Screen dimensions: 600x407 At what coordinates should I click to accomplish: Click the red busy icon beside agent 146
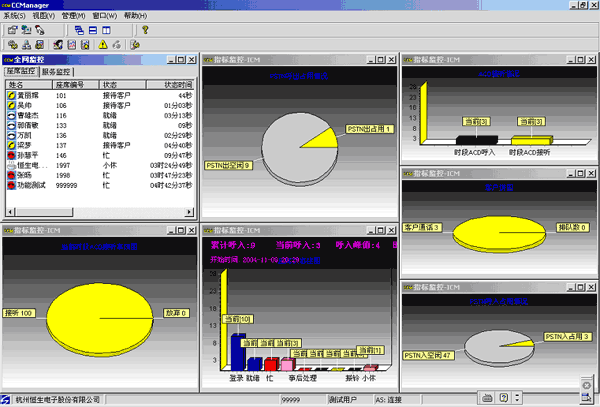tap(12, 156)
